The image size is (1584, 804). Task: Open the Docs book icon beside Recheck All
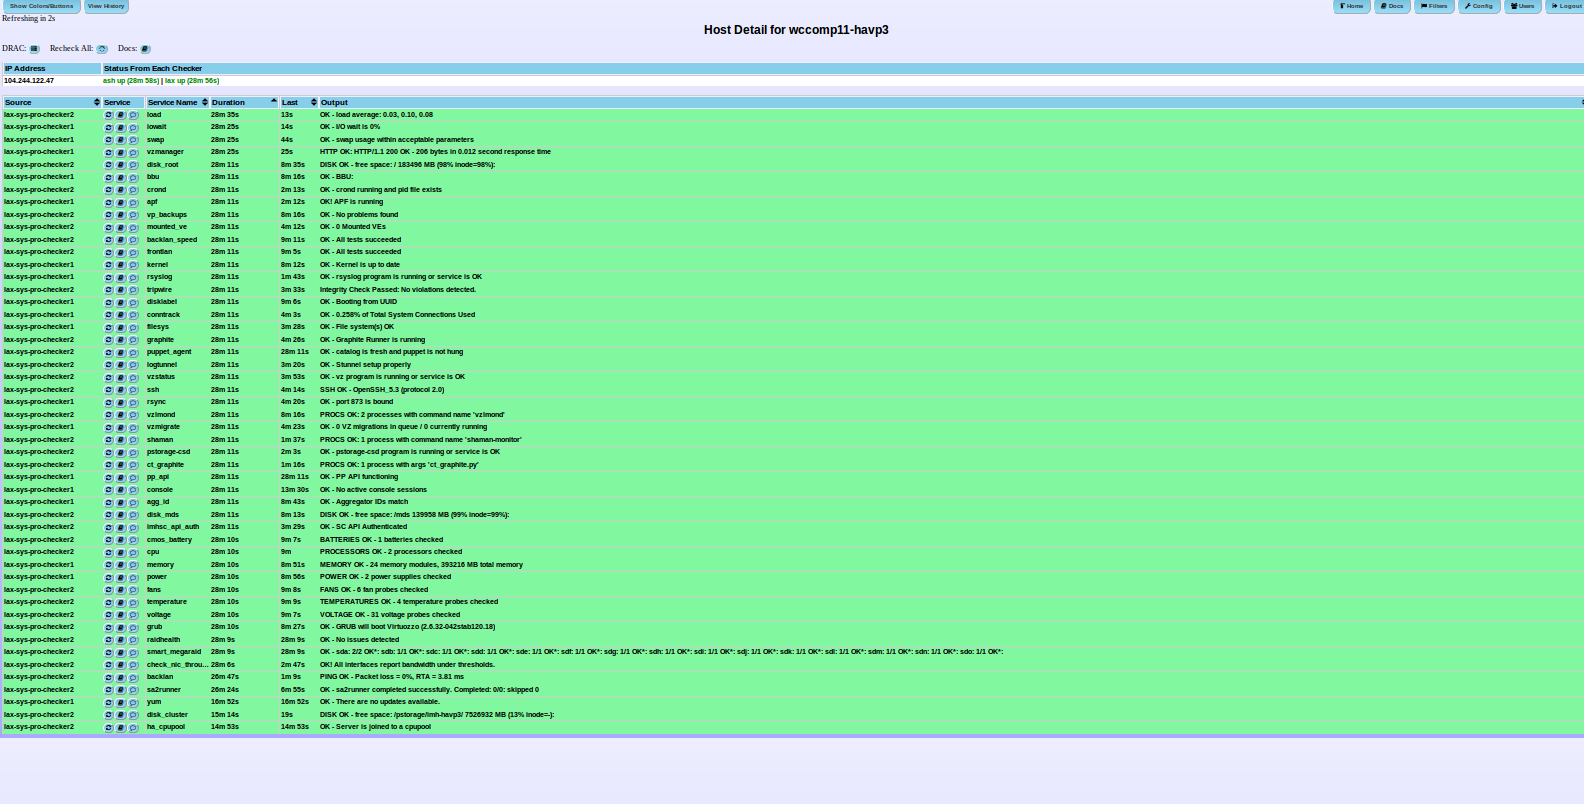pyautogui.click(x=145, y=49)
